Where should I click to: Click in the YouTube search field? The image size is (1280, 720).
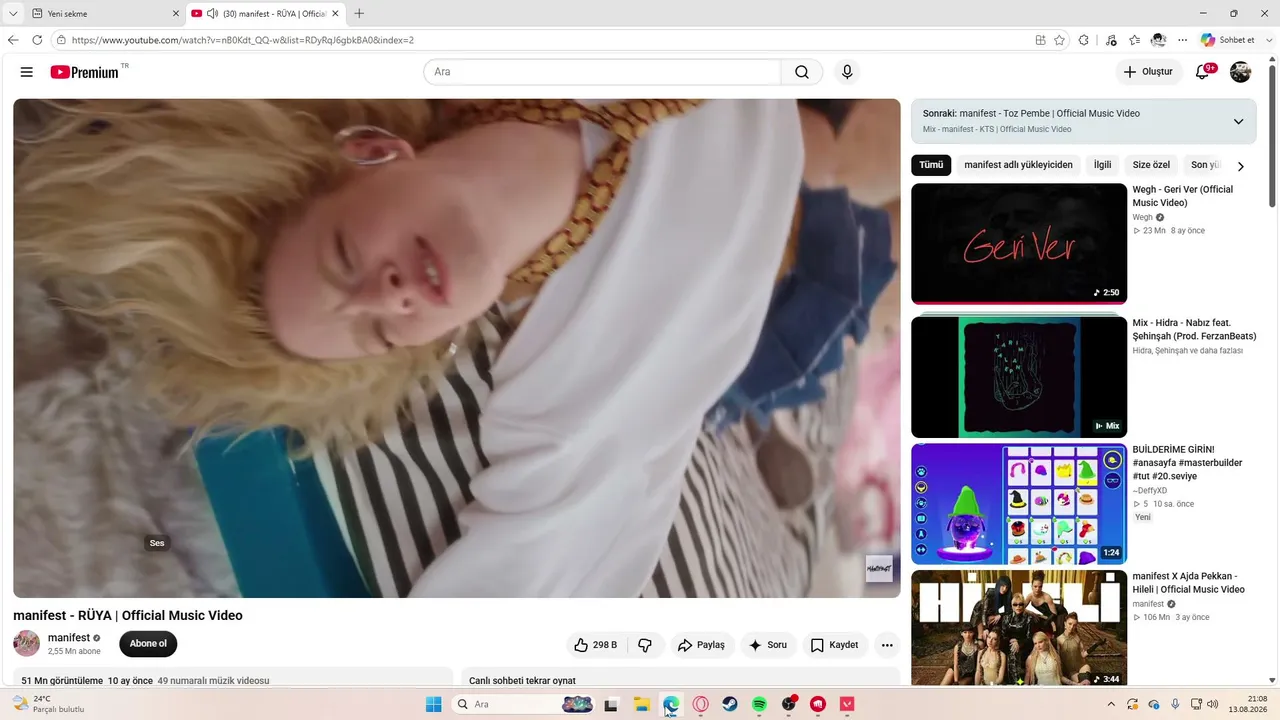point(602,72)
